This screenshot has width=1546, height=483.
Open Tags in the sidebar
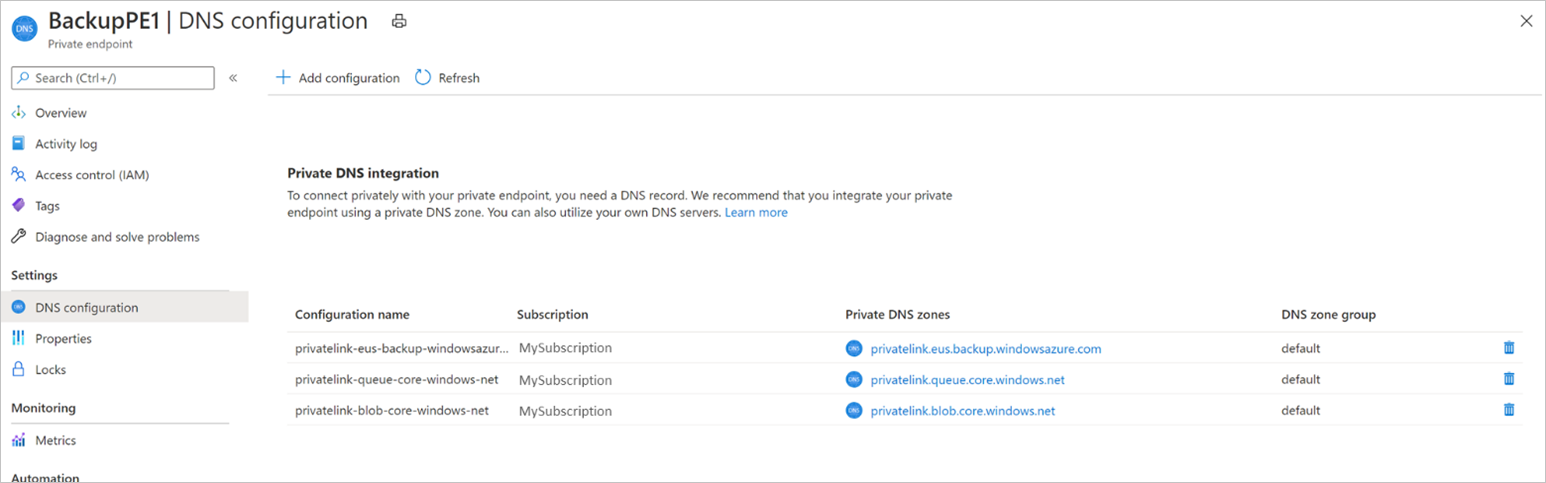point(47,206)
